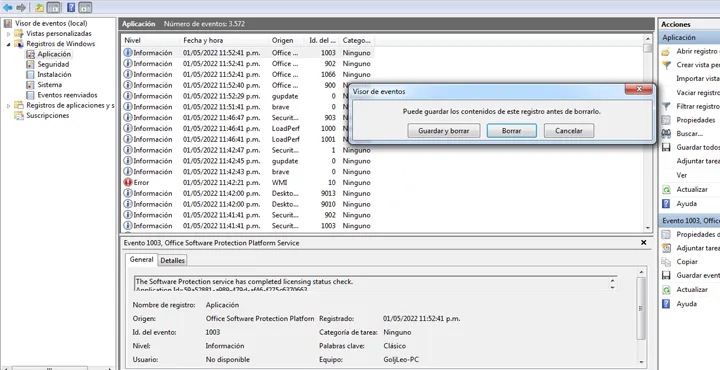The height and width of the screenshot is (370, 720).
Task: Click Actualizar under the Evento 1003 section
Action: [x=692, y=290]
